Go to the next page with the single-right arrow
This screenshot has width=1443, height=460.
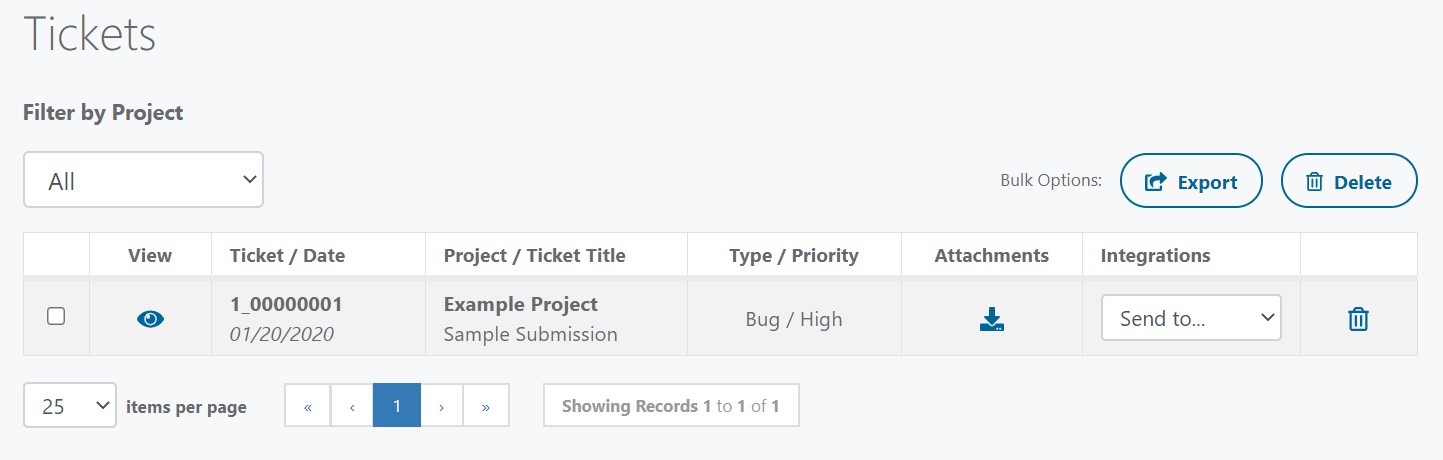click(442, 406)
